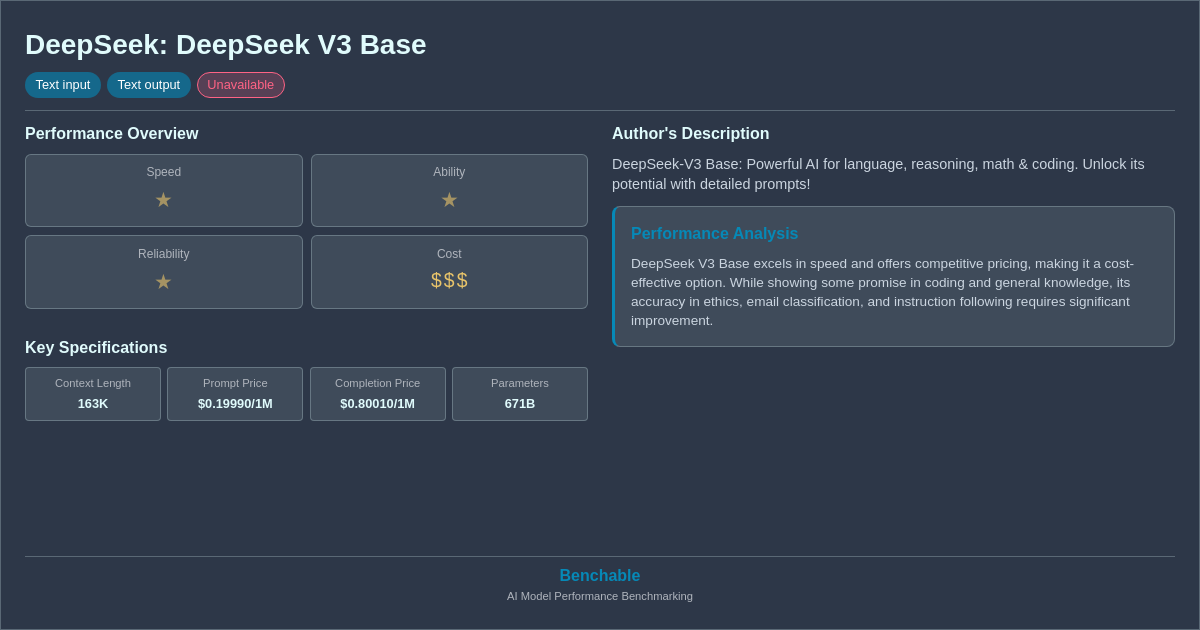Click the Benchable brand logo text
Screen dimensions: 1200x630
pos(599,575)
